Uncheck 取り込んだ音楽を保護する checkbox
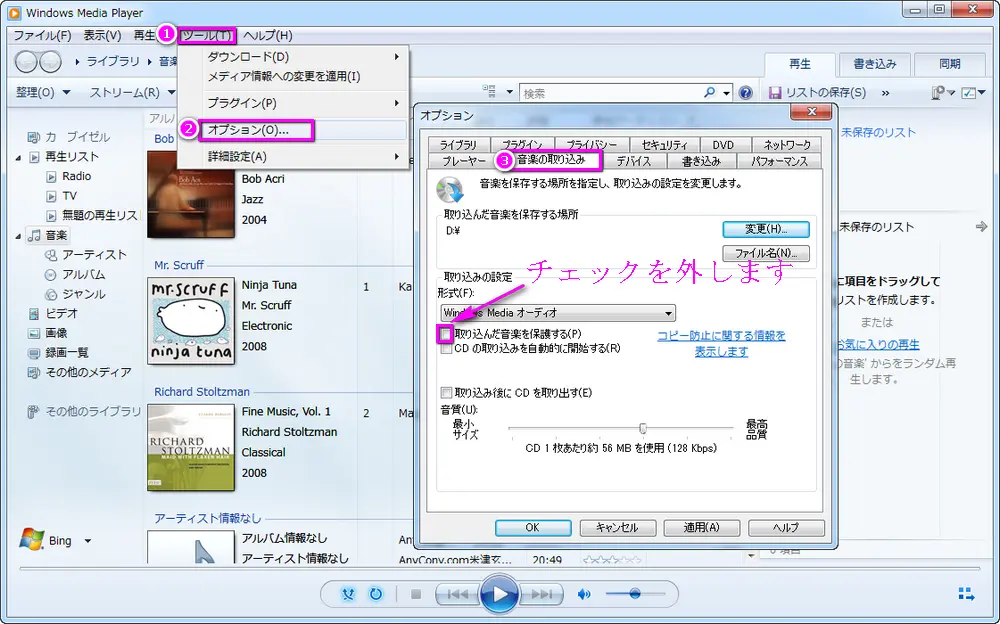Viewport: 1000px width, 624px height. pyautogui.click(x=446, y=334)
